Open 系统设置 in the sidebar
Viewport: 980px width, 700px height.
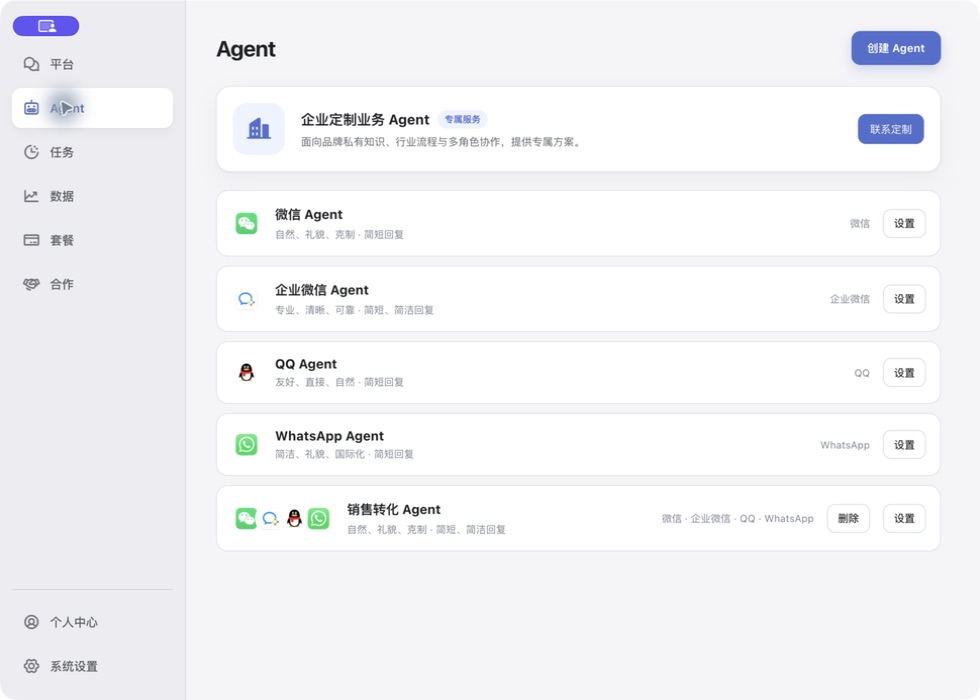pyautogui.click(x=92, y=666)
